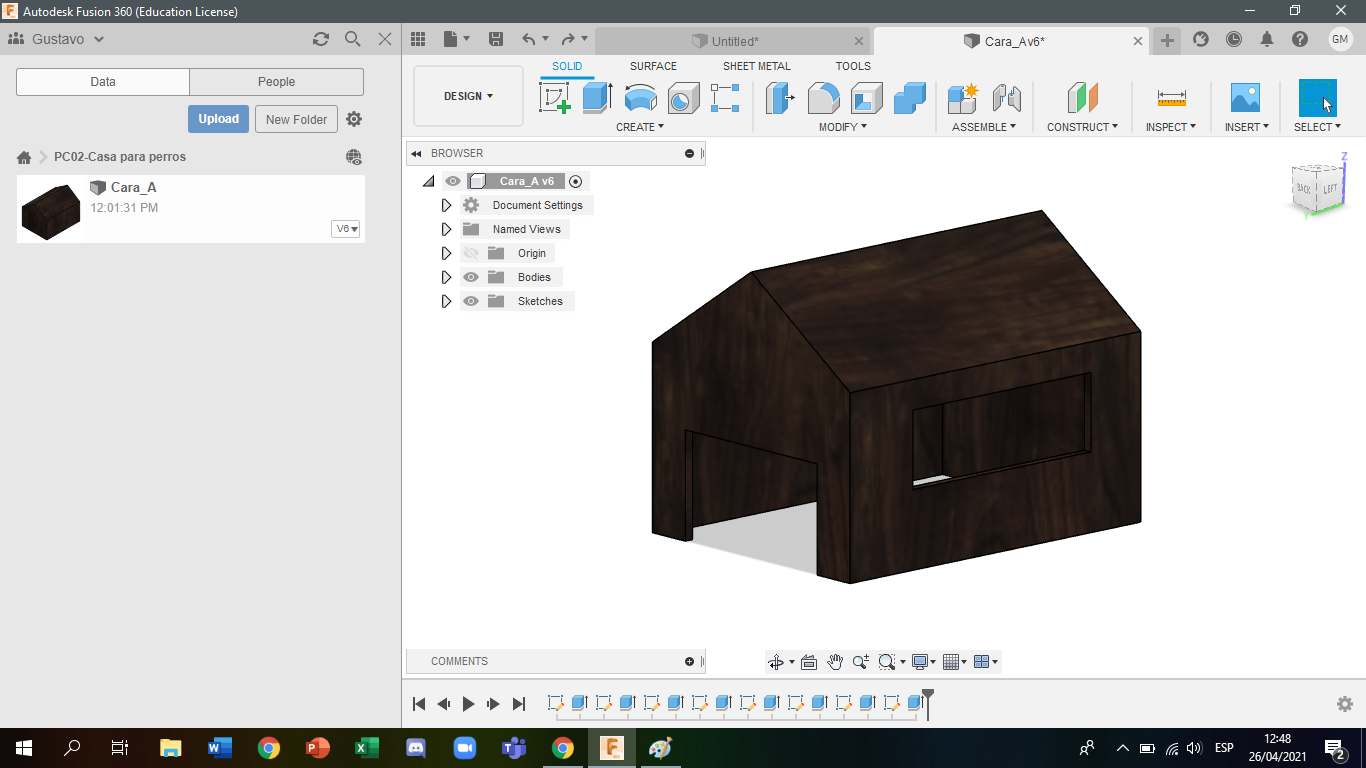Viewport: 1366px width, 768px height.
Task: Activate the Pan hand tool
Action: coord(835,662)
